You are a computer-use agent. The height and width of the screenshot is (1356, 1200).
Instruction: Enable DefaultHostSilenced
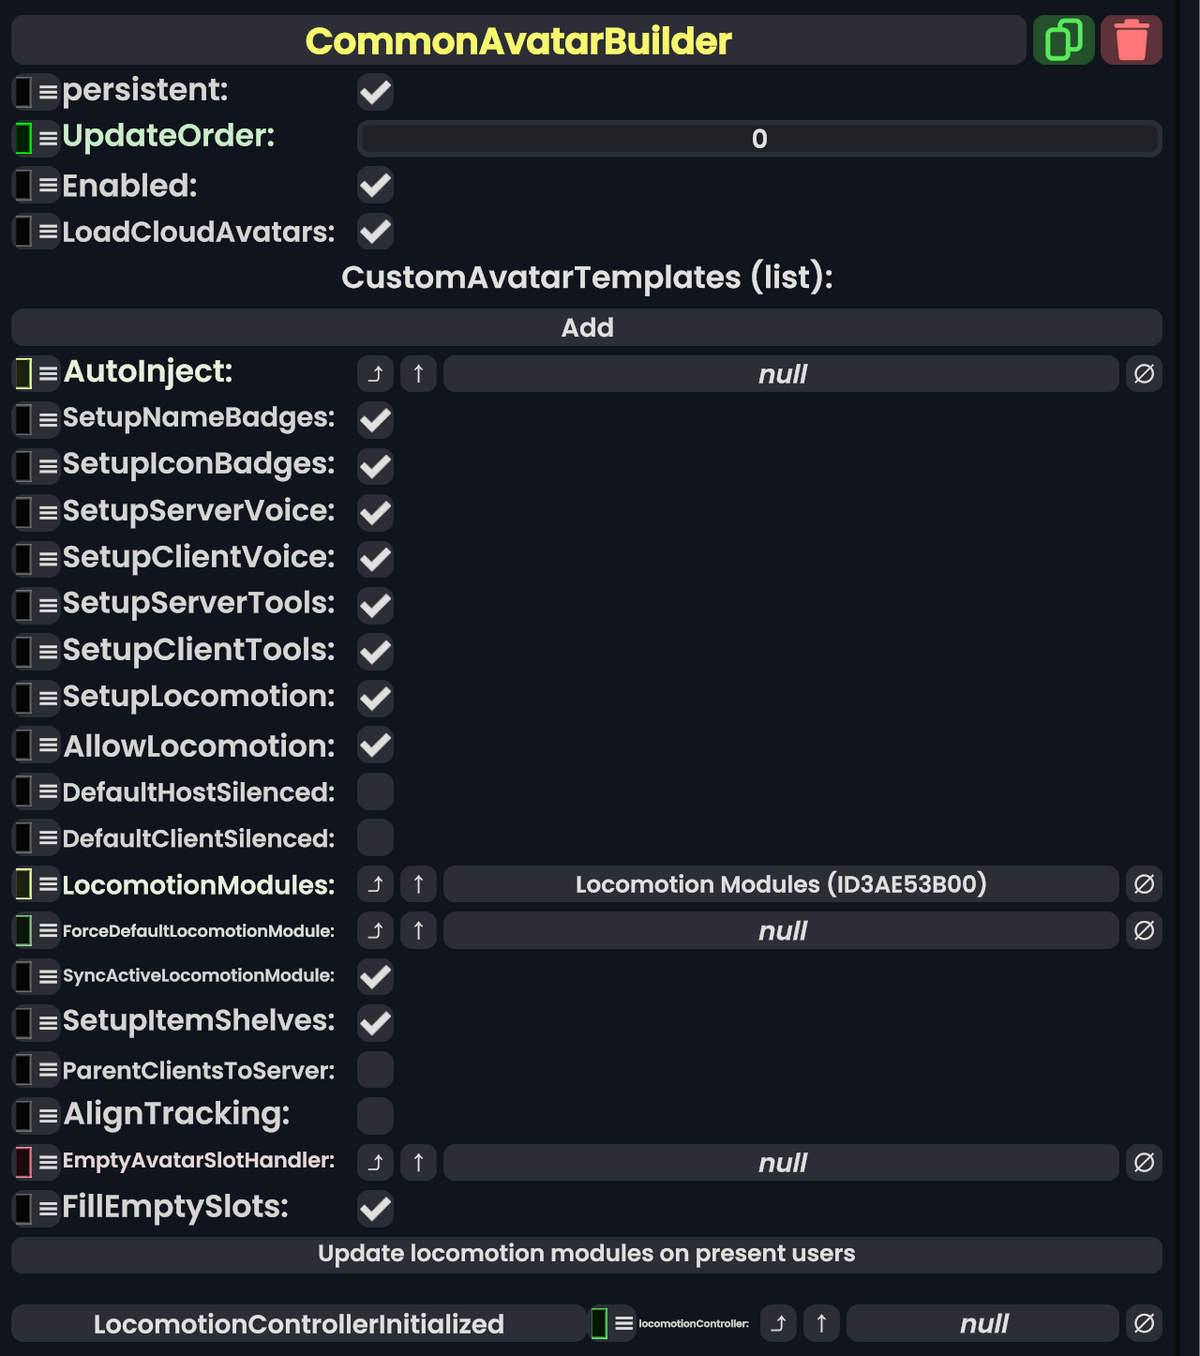click(375, 791)
